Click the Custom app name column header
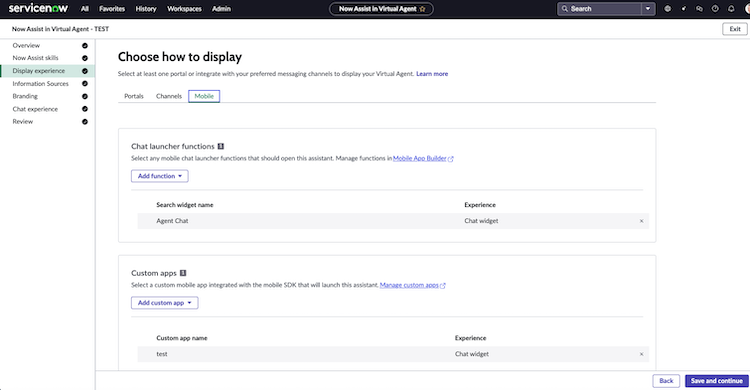The height and width of the screenshot is (390, 750). pyautogui.click(x=182, y=338)
